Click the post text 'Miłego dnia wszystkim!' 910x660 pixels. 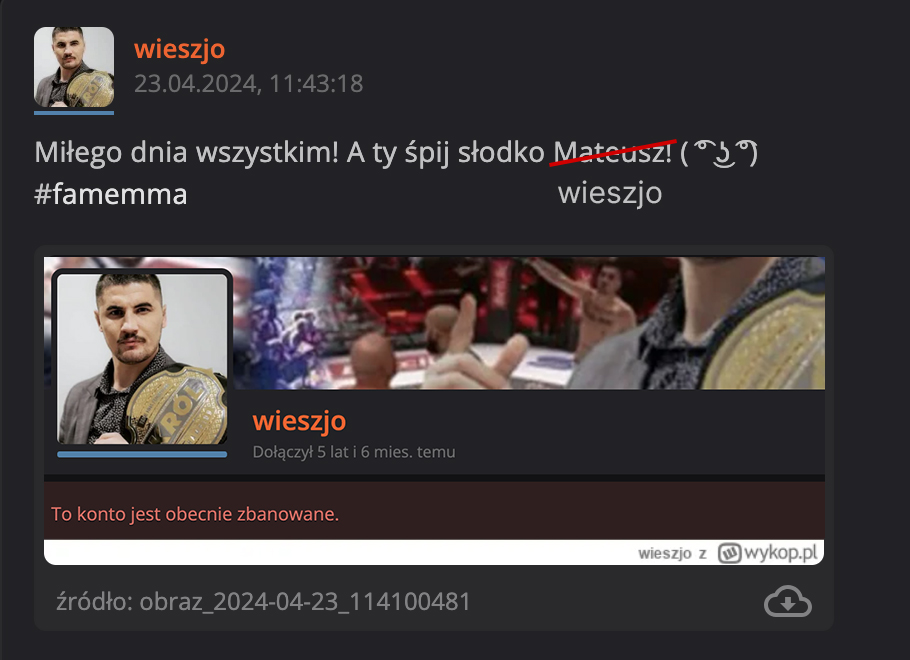[x=186, y=153]
